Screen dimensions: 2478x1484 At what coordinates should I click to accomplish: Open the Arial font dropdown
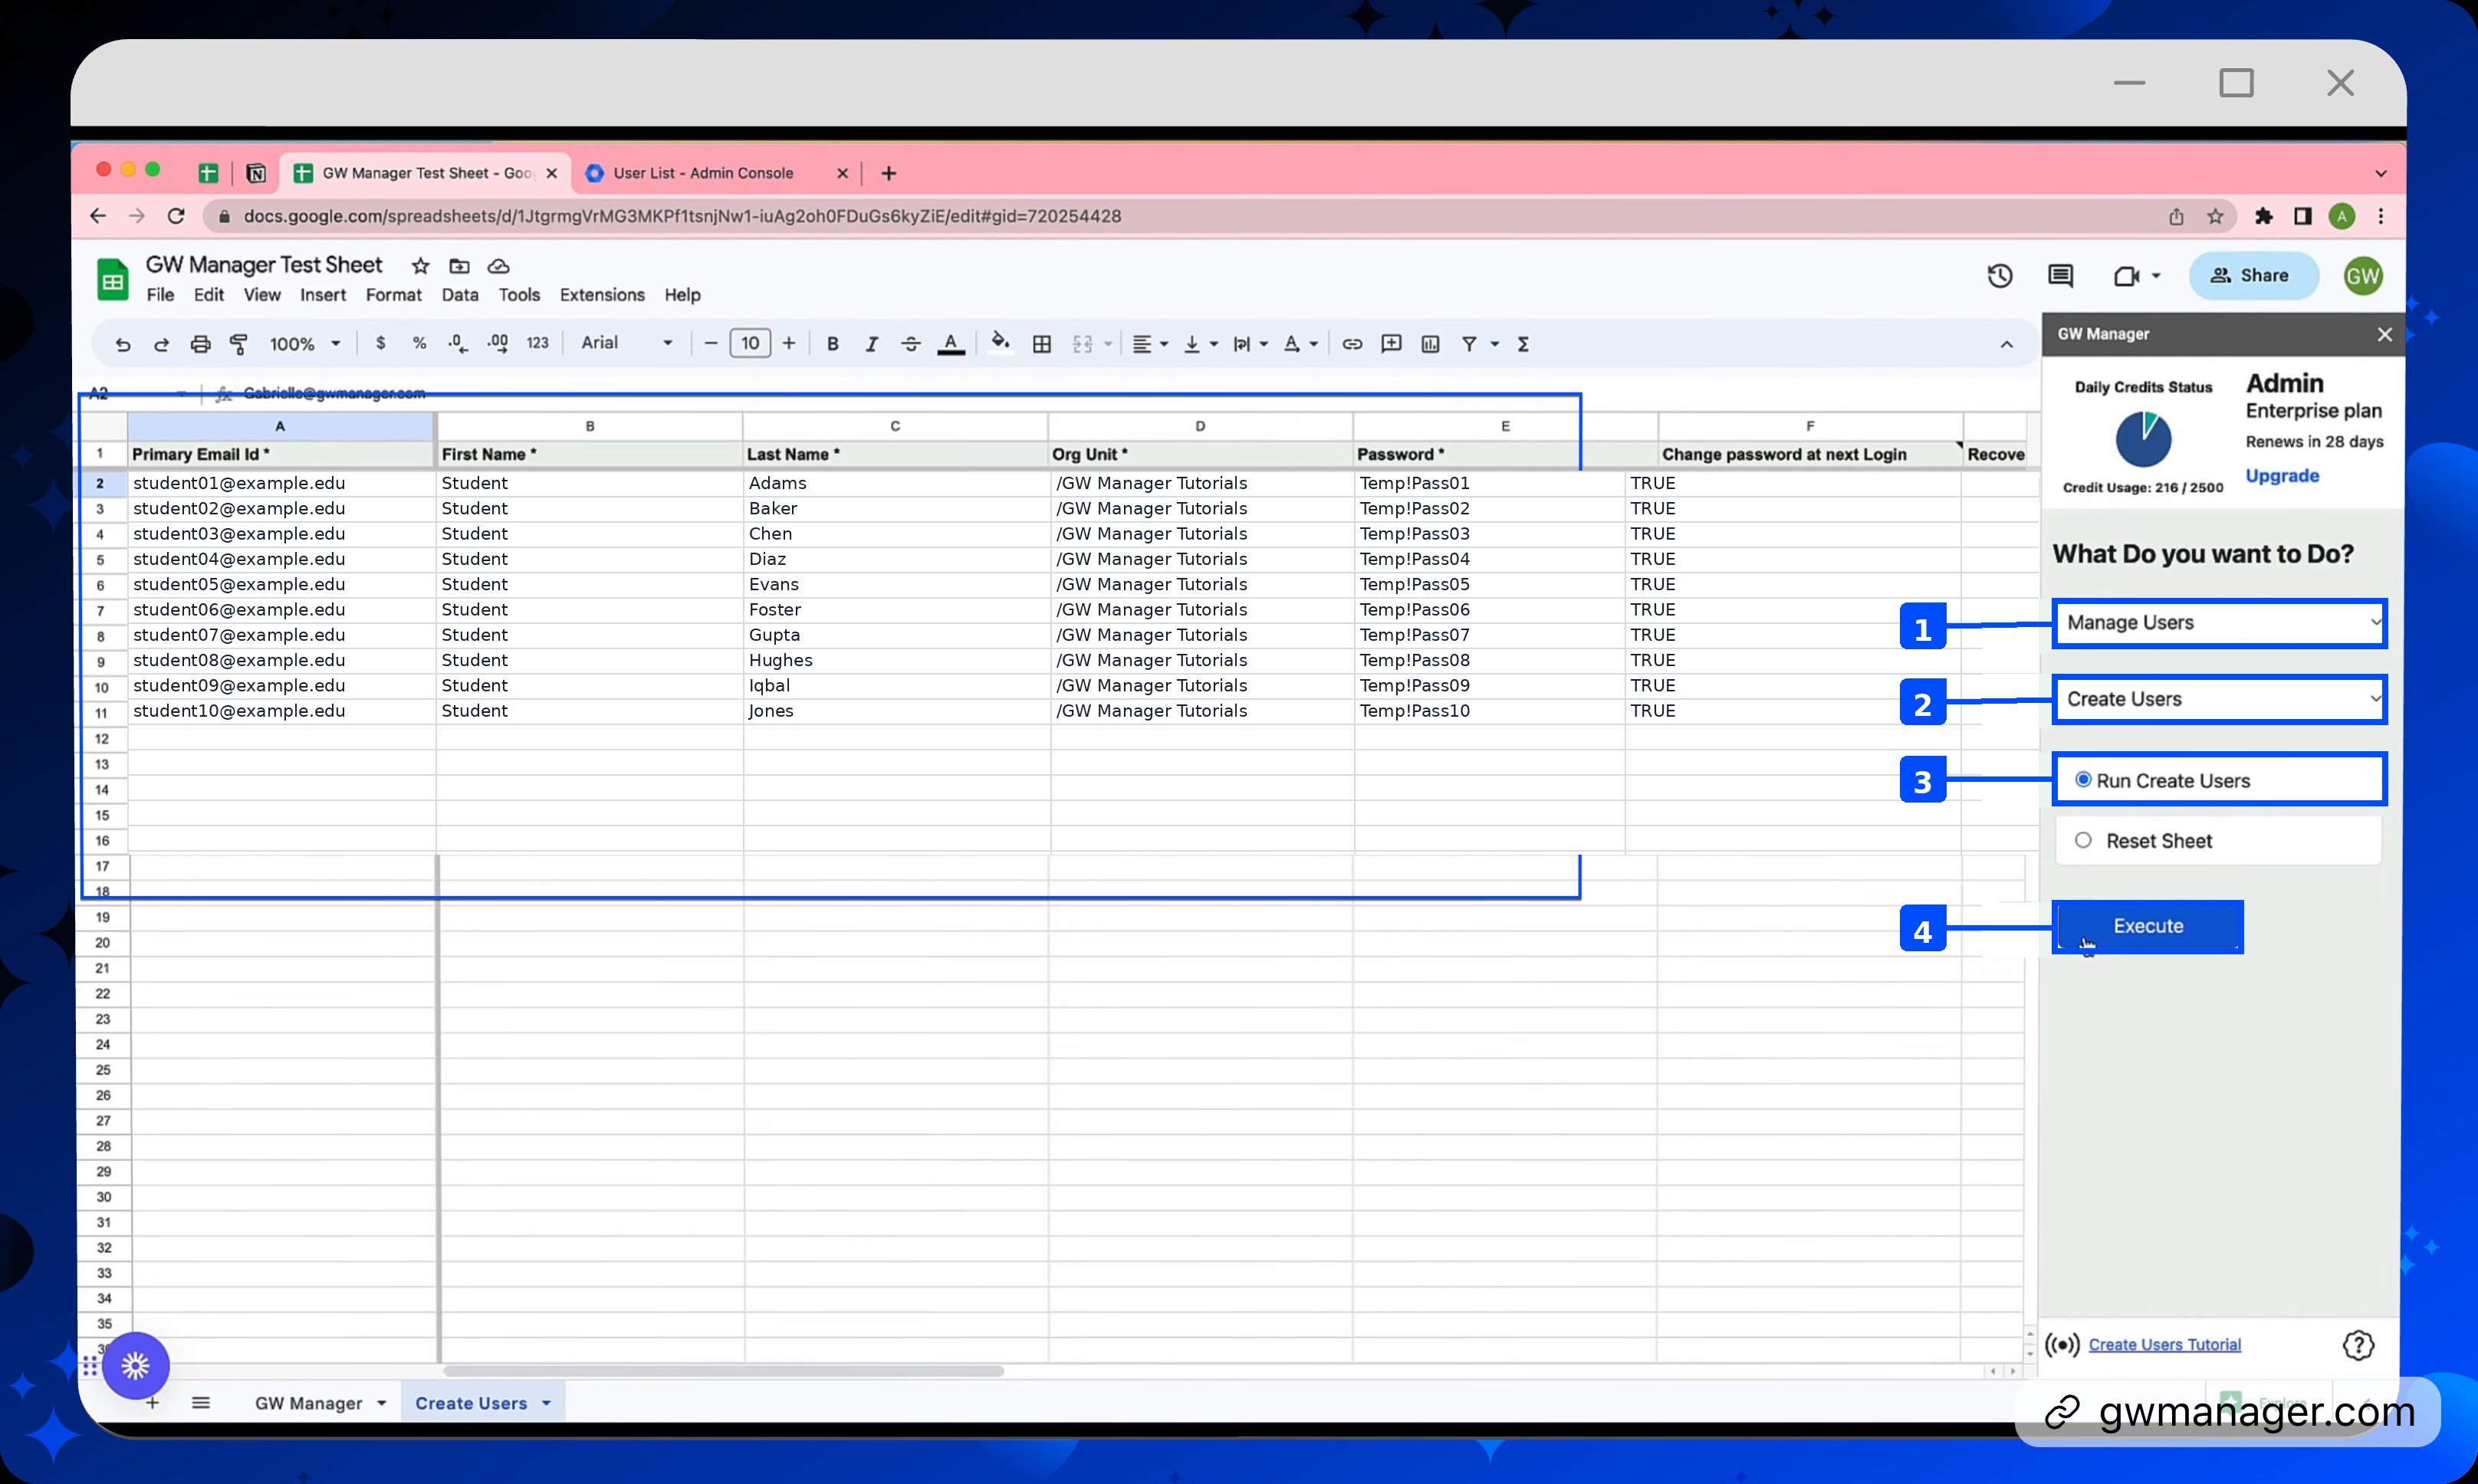point(626,343)
